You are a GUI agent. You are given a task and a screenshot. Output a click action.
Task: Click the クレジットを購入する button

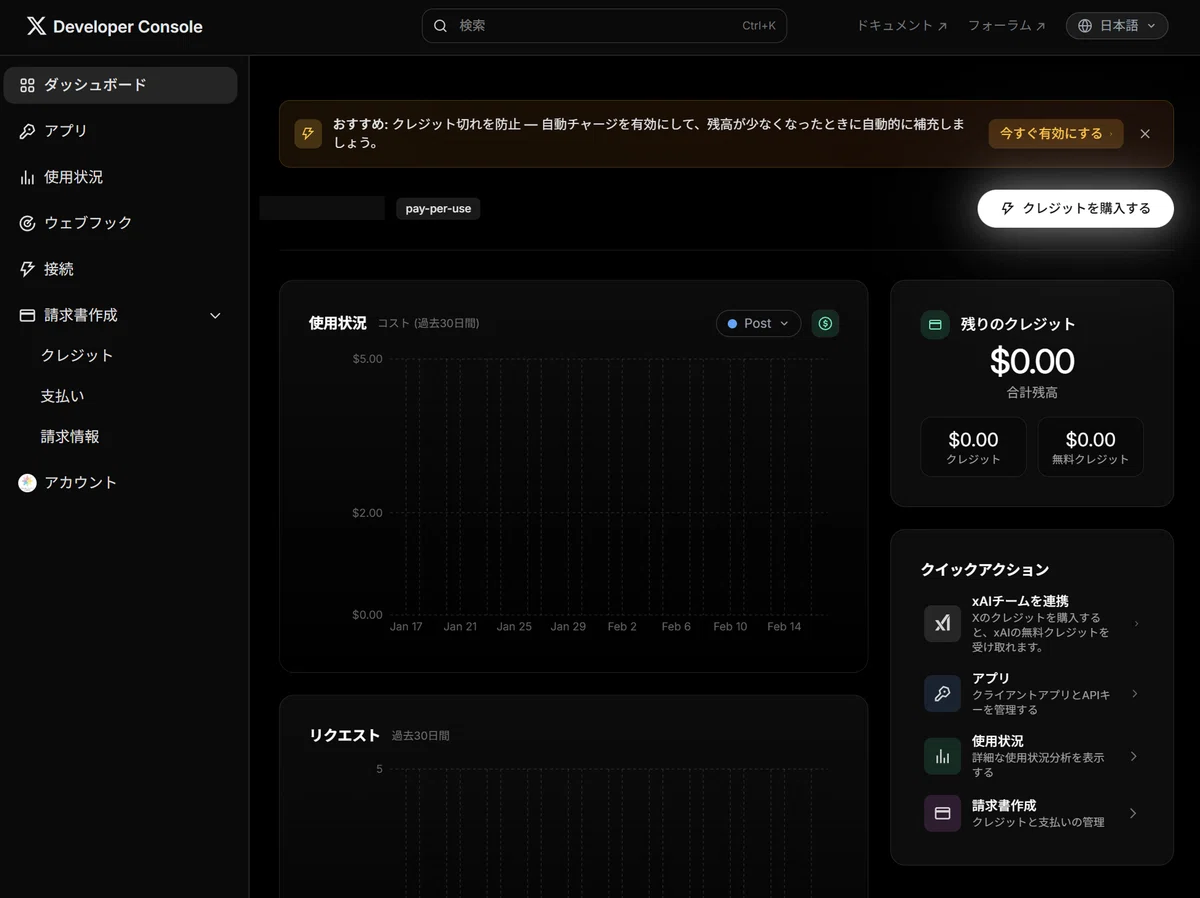click(x=1075, y=209)
